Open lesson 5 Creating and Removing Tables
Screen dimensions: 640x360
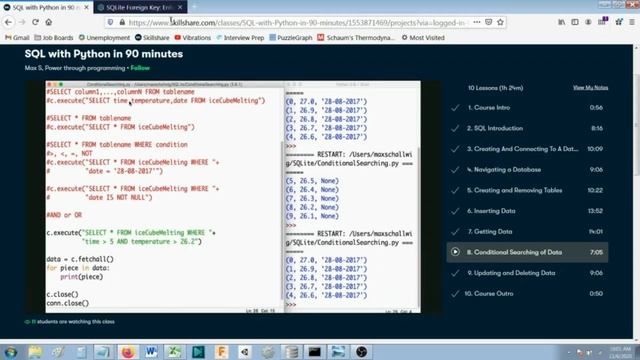click(527, 190)
